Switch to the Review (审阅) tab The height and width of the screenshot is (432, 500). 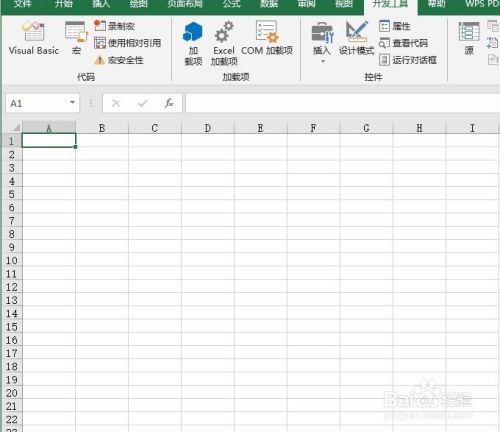306,4
